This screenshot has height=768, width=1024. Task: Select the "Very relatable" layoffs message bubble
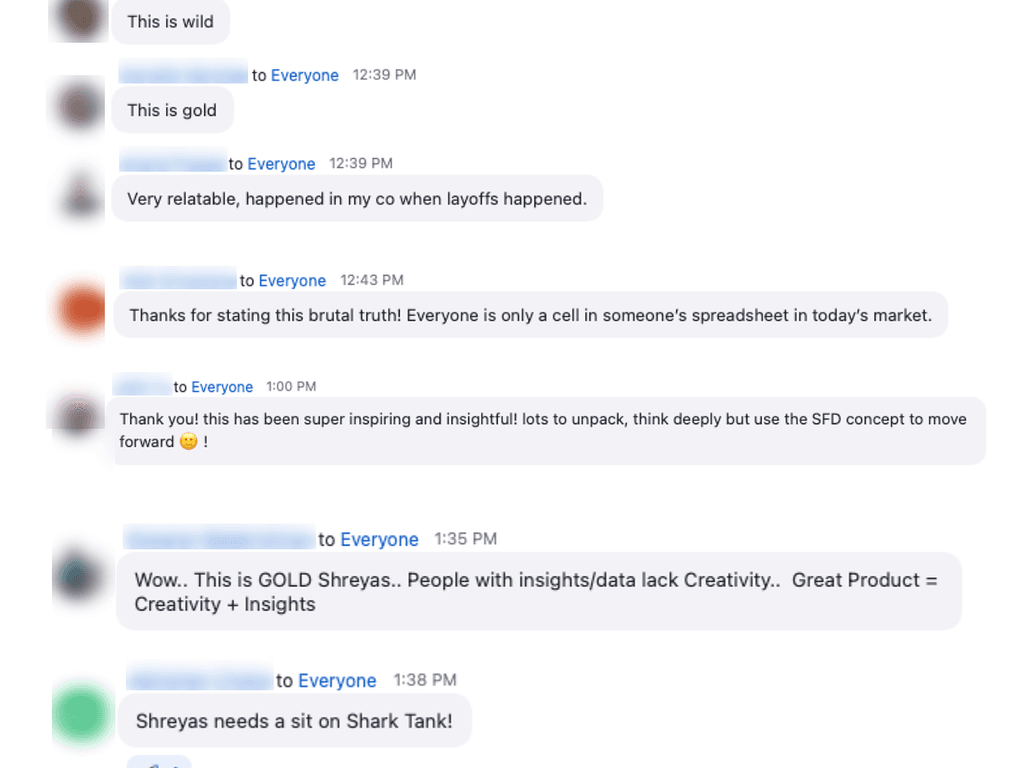(x=356, y=199)
